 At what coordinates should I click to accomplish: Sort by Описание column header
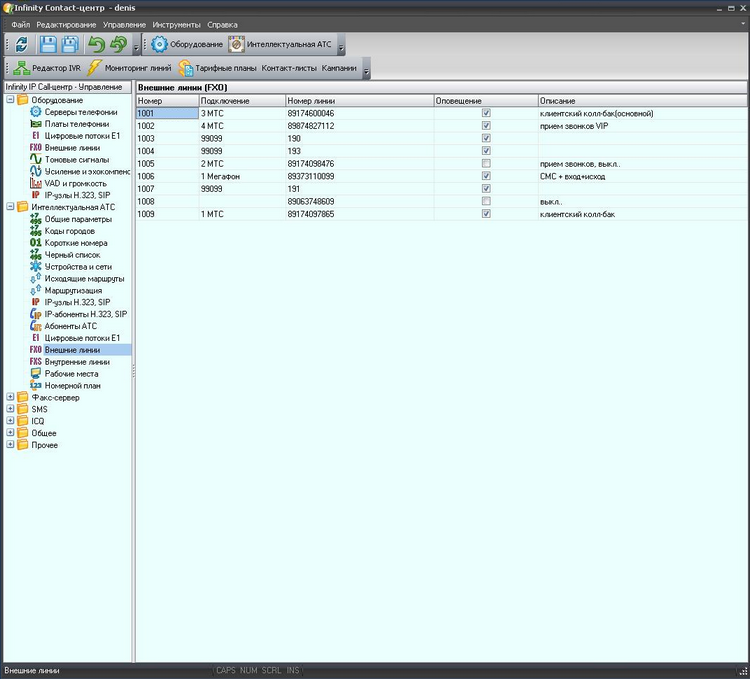[x=642, y=101]
